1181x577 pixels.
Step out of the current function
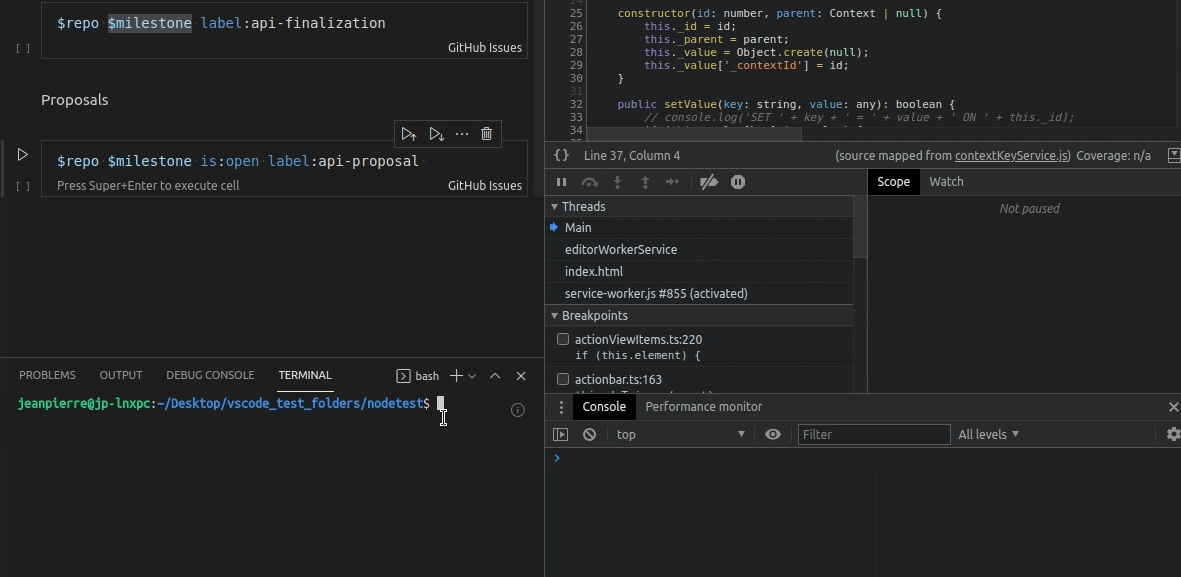645,181
